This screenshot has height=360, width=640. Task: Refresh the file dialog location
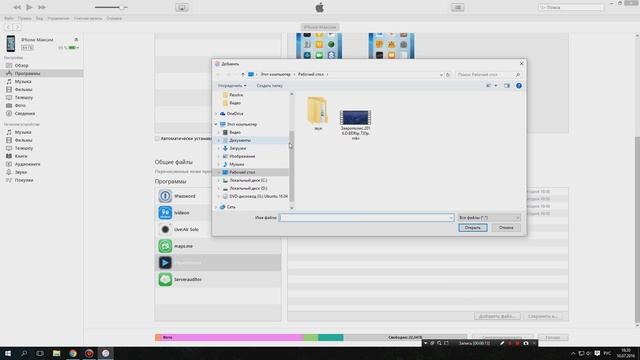[x=448, y=75]
